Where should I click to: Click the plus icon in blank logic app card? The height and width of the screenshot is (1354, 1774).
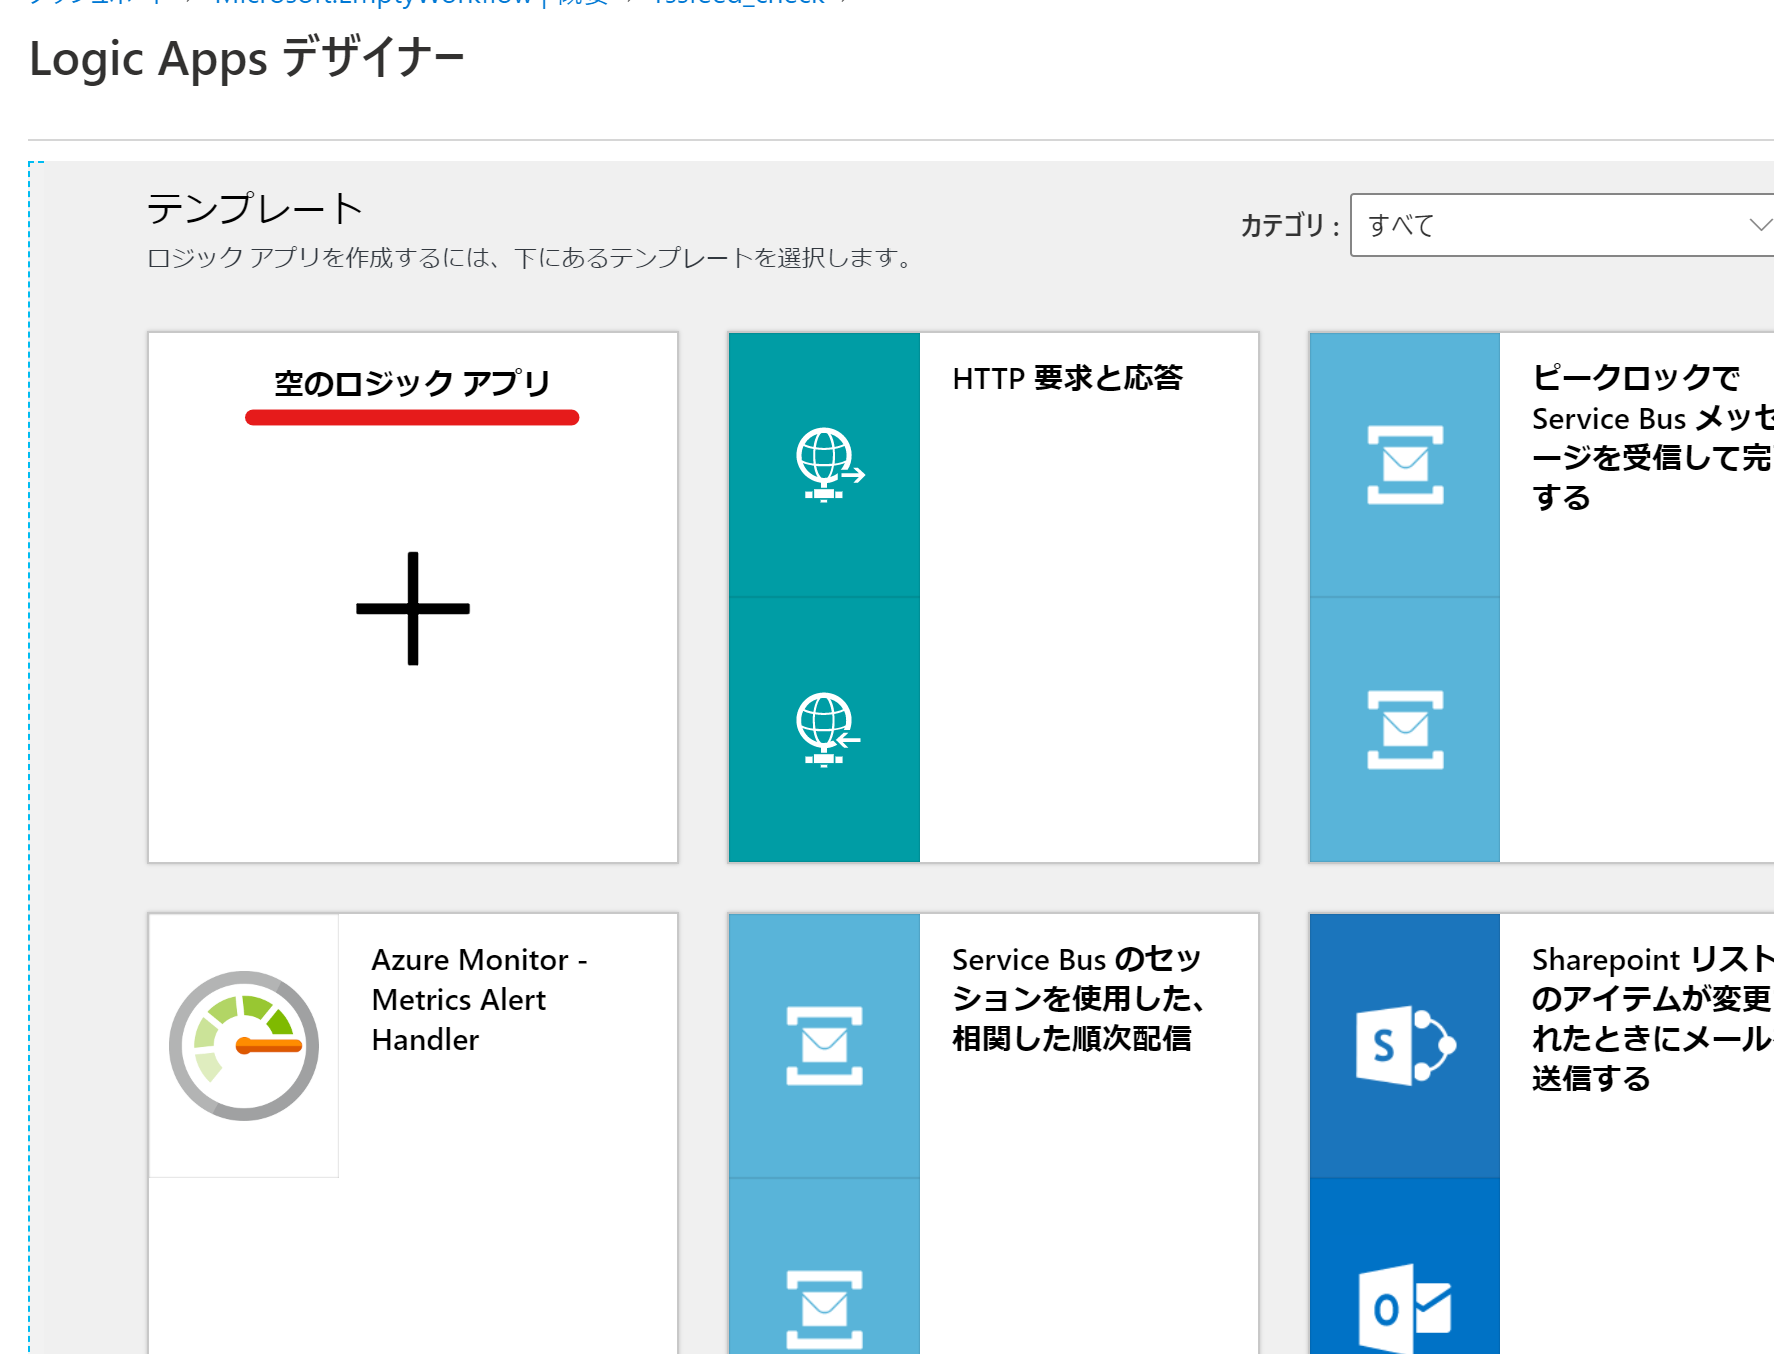pos(413,608)
